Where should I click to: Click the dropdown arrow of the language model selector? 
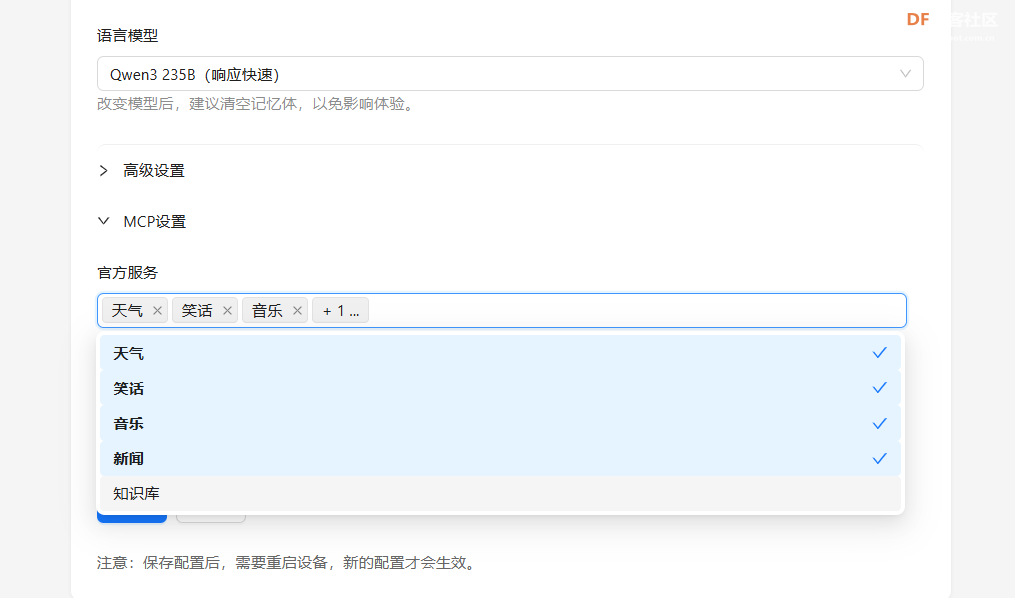(905, 73)
